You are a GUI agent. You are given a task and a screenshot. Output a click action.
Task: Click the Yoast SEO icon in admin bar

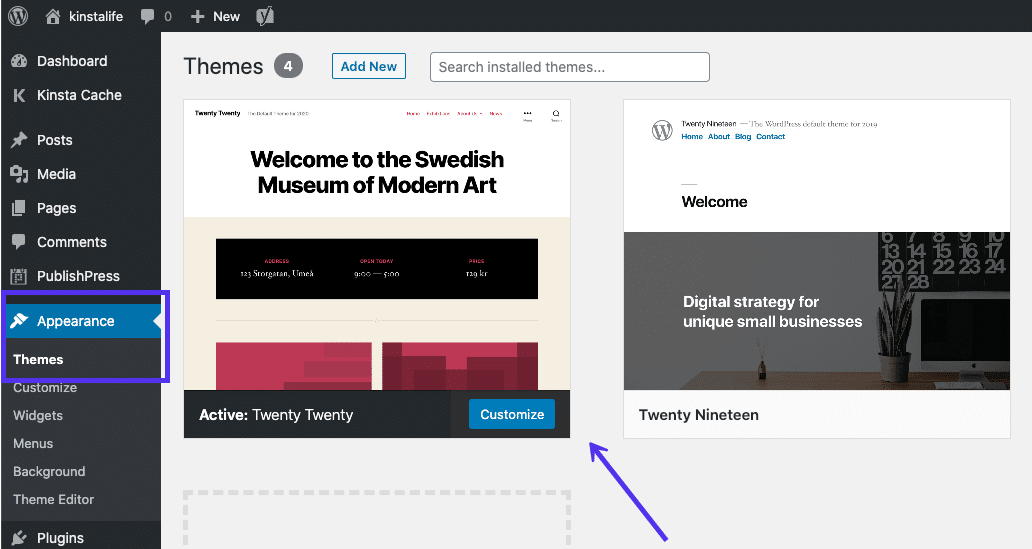coord(265,16)
